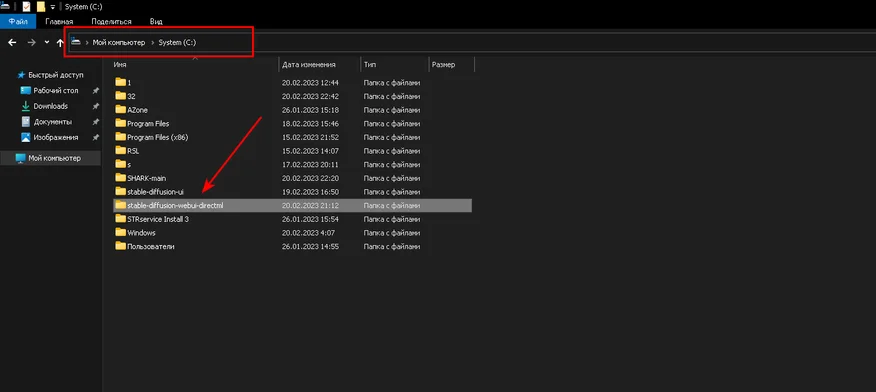The width and height of the screenshot is (876, 392).
Task: Go forward with the right arrow button
Action: coord(31,42)
